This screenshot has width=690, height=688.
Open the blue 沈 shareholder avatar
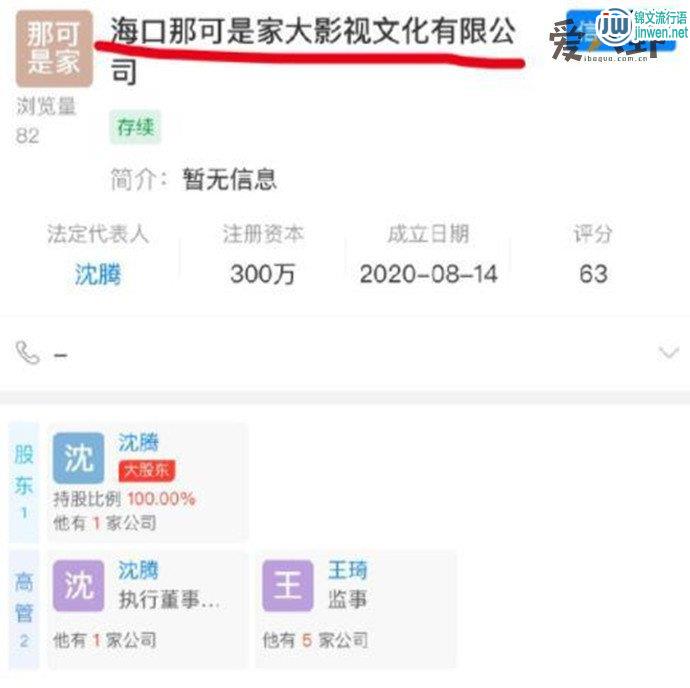(78, 458)
